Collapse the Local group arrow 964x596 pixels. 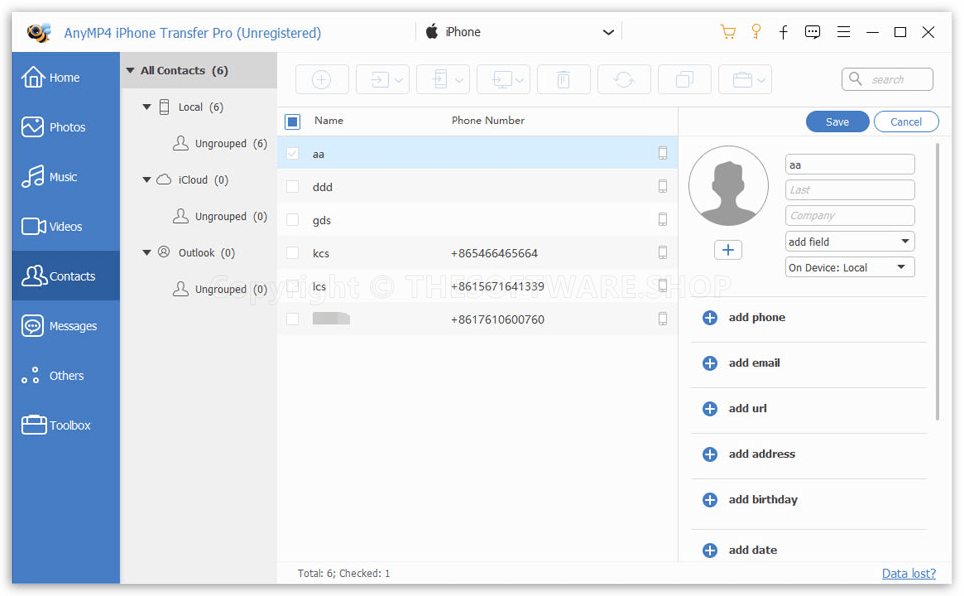click(x=147, y=107)
